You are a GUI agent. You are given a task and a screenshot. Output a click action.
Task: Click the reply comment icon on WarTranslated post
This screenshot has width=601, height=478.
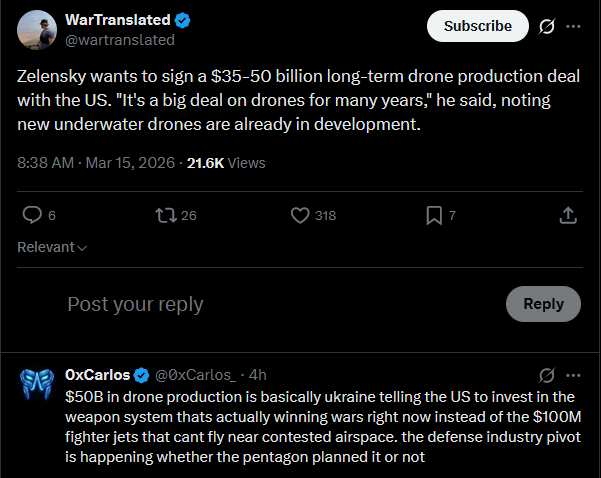(32, 215)
